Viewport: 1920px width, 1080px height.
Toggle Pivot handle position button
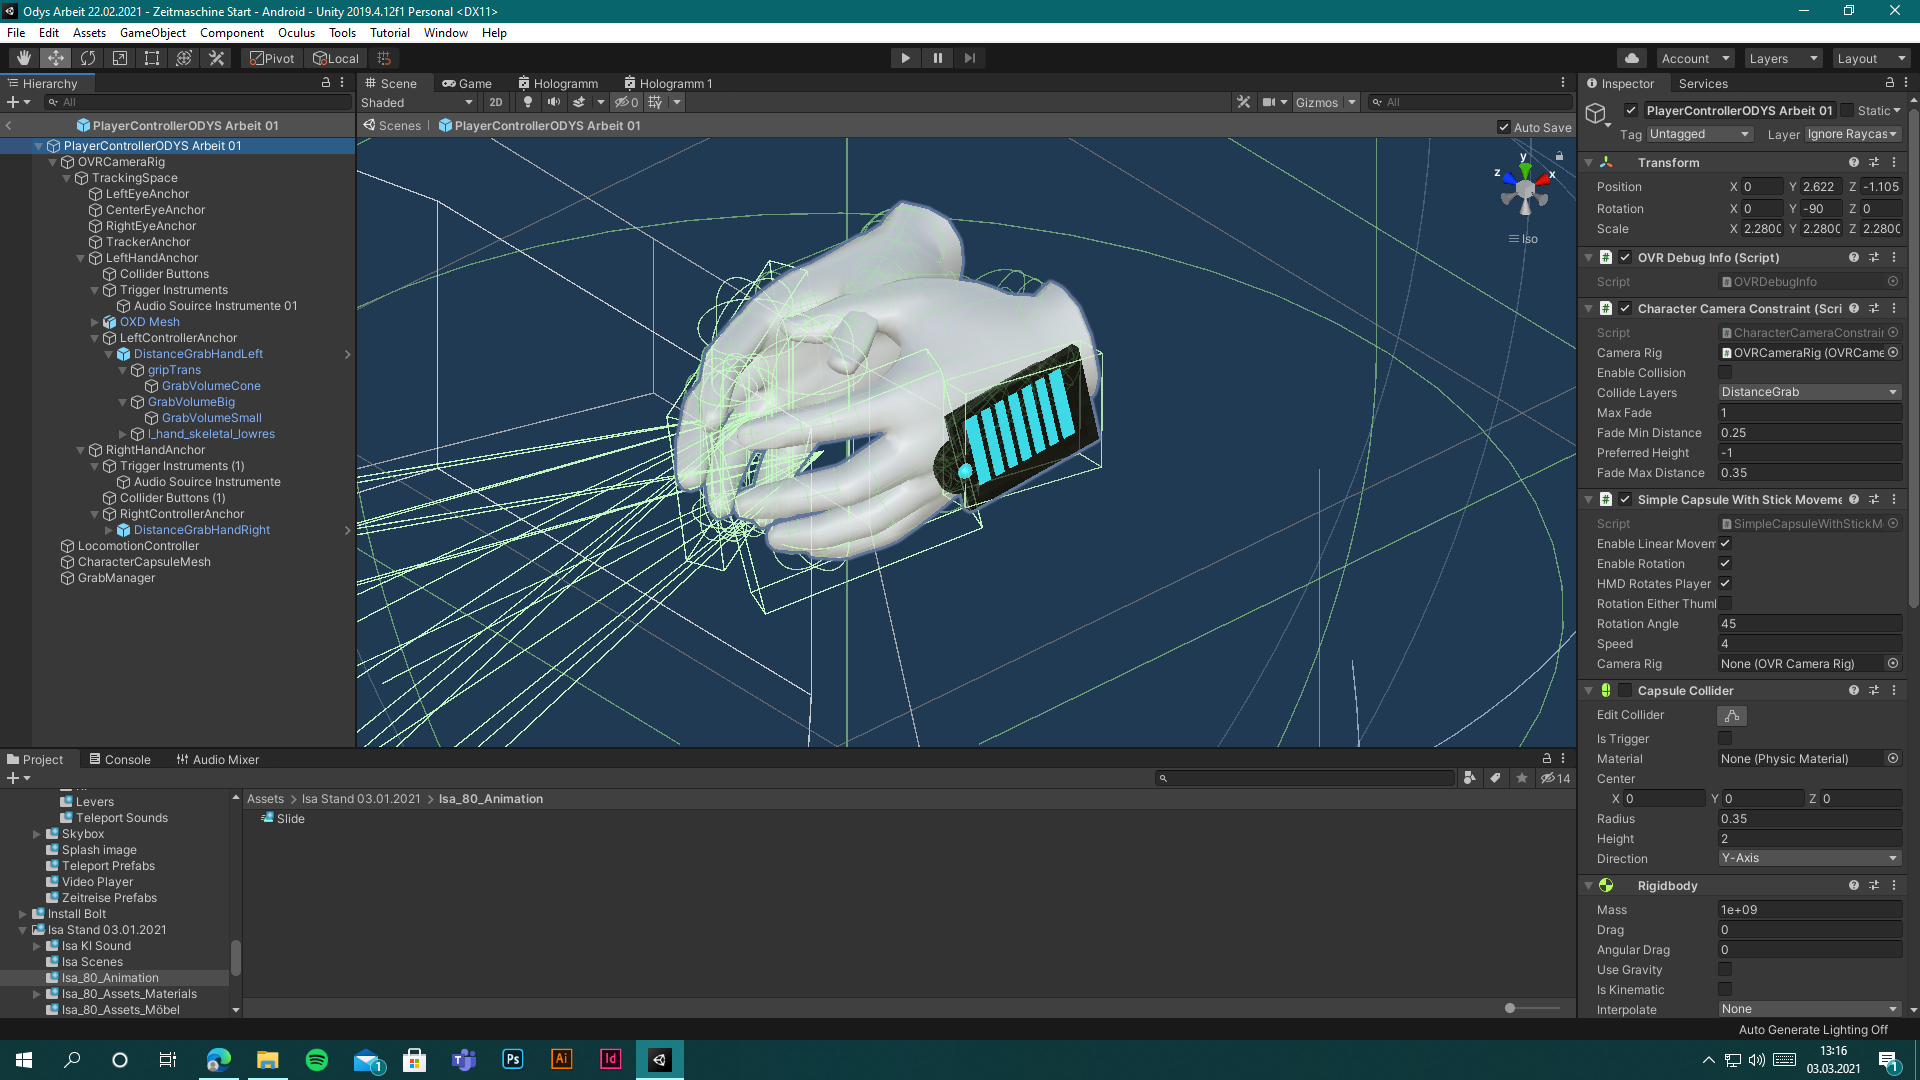click(x=272, y=58)
